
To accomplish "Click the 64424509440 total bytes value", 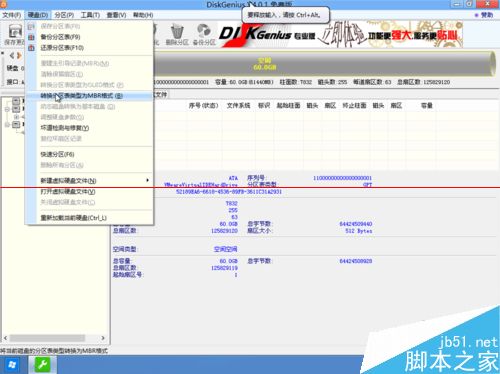I will click(x=356, y=224).
